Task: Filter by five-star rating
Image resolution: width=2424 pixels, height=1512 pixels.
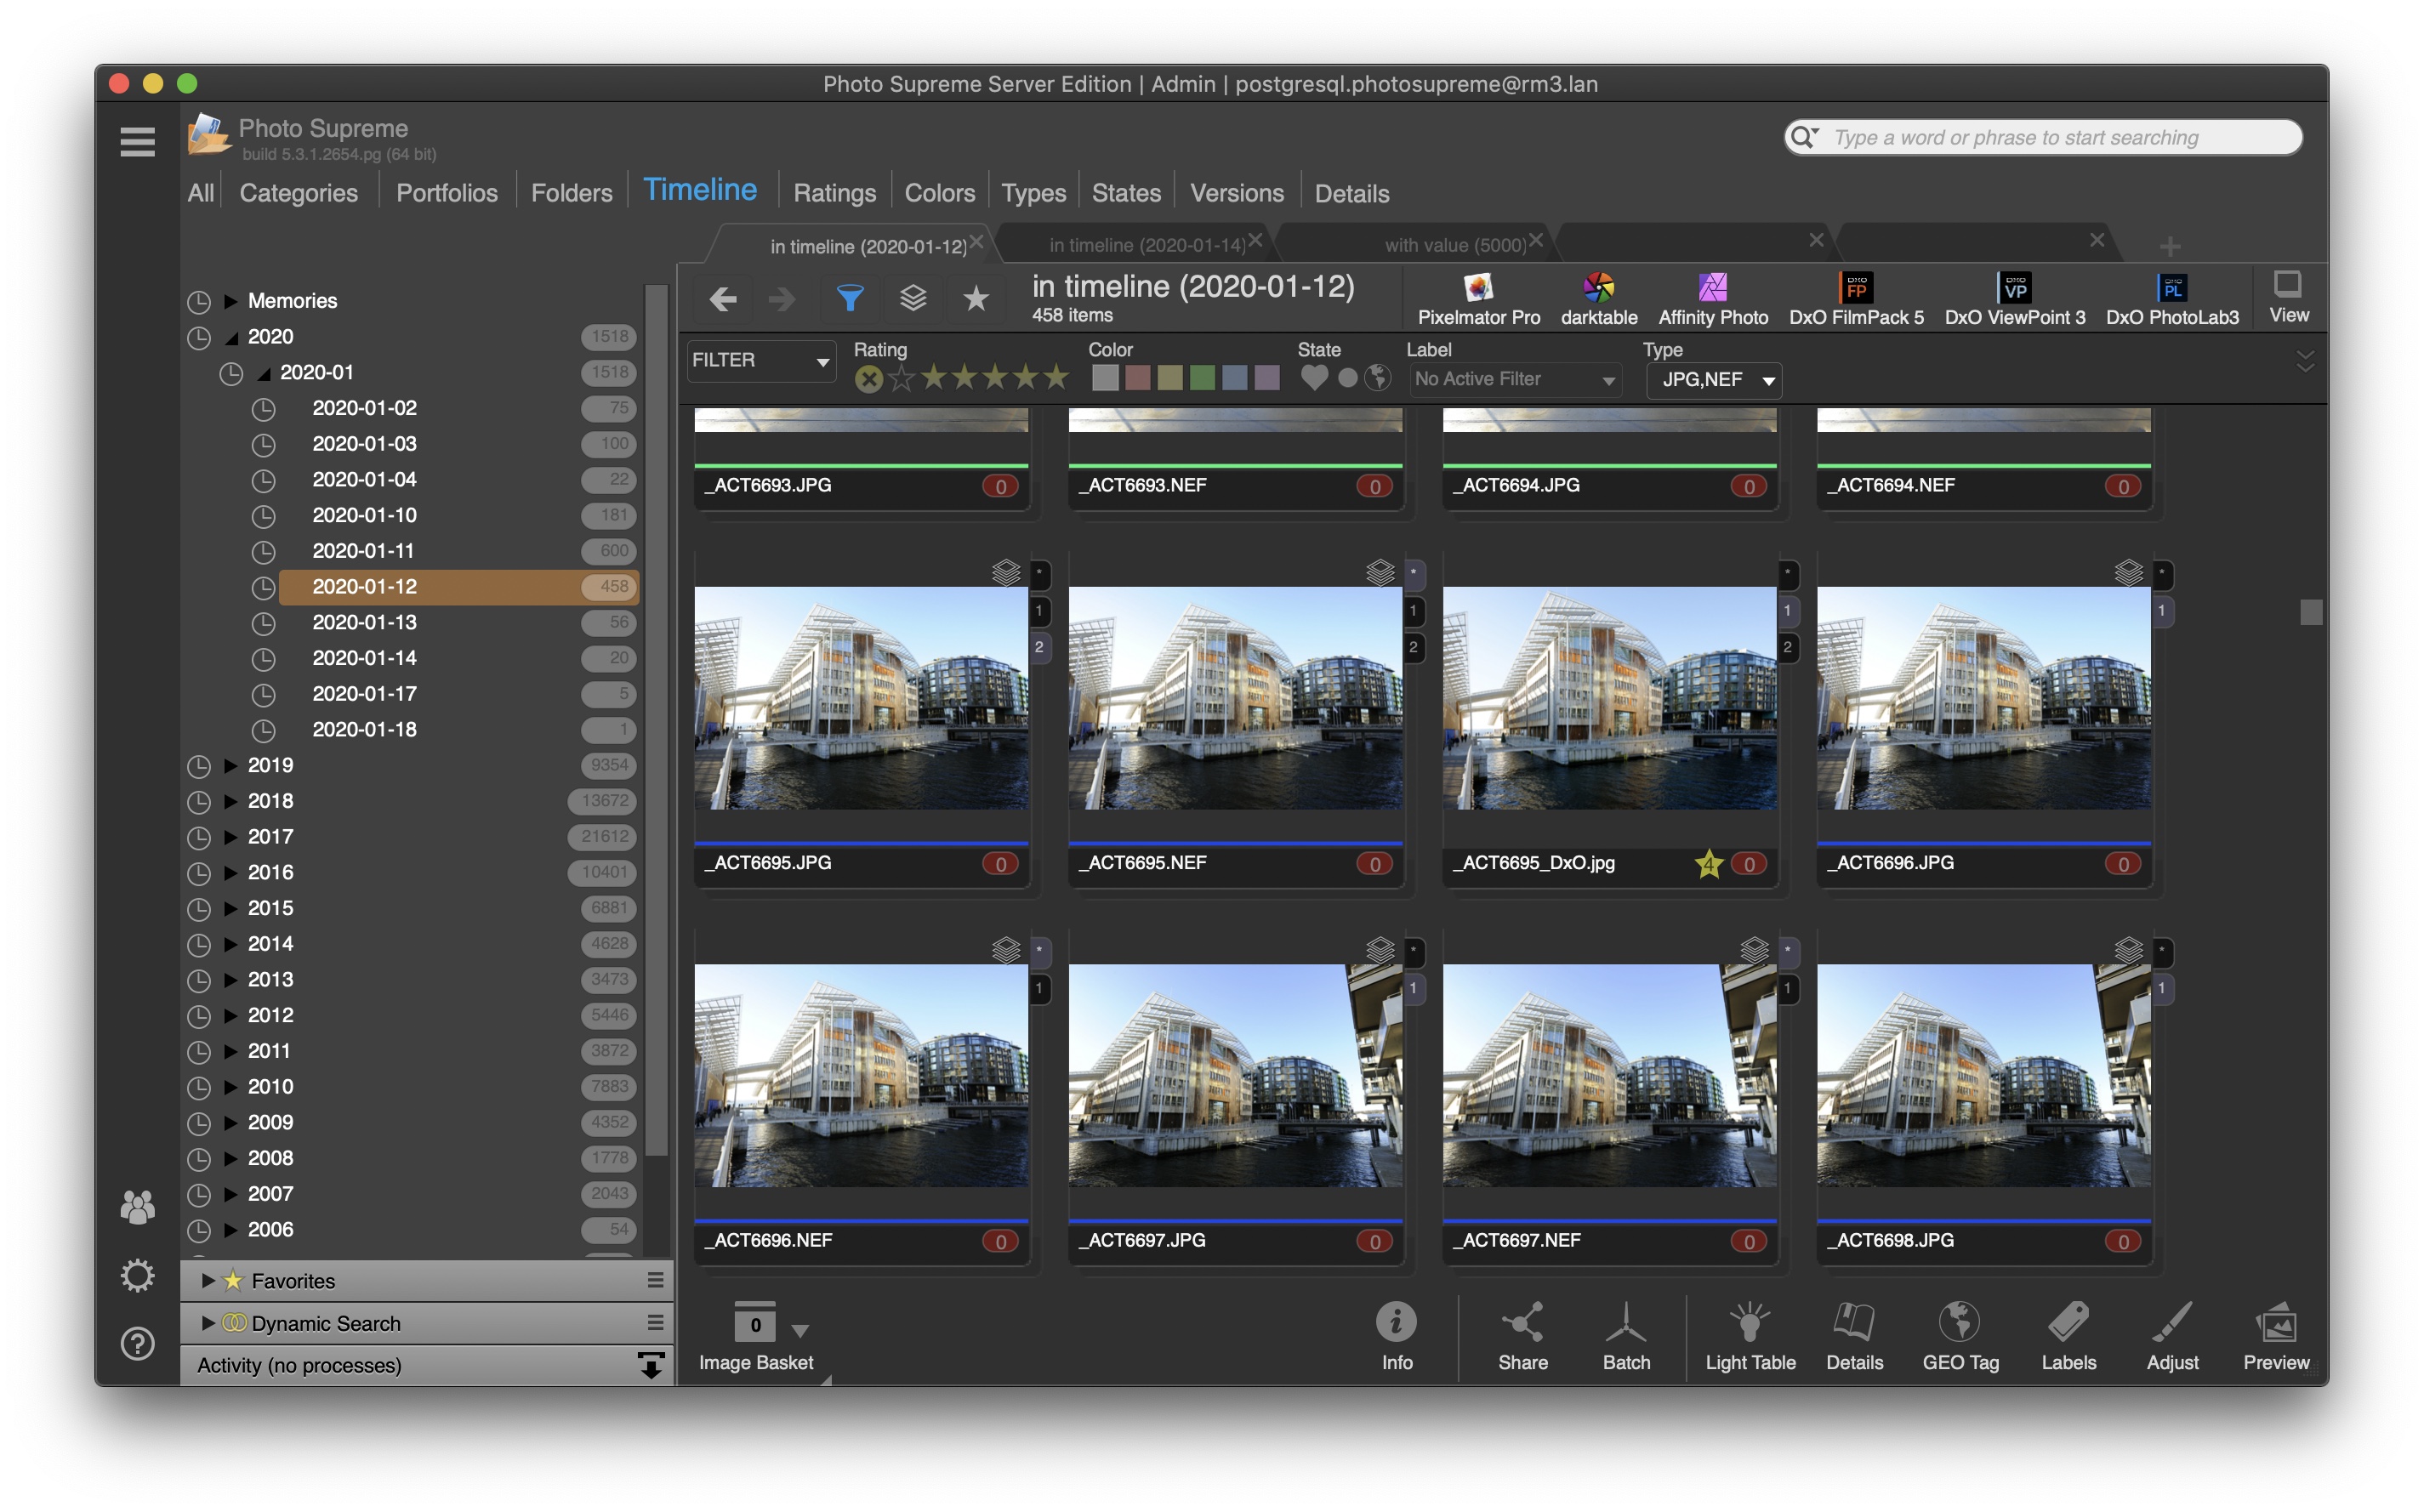Action: (x=1056, y=378)
